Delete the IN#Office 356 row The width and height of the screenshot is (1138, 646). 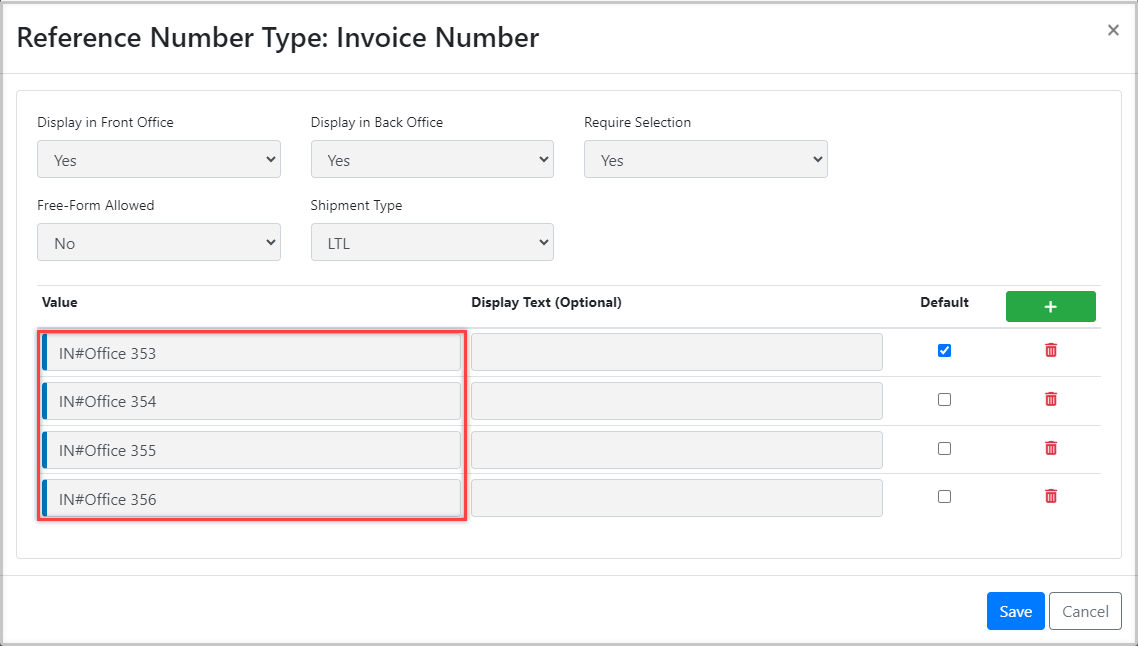point(1050,496)
